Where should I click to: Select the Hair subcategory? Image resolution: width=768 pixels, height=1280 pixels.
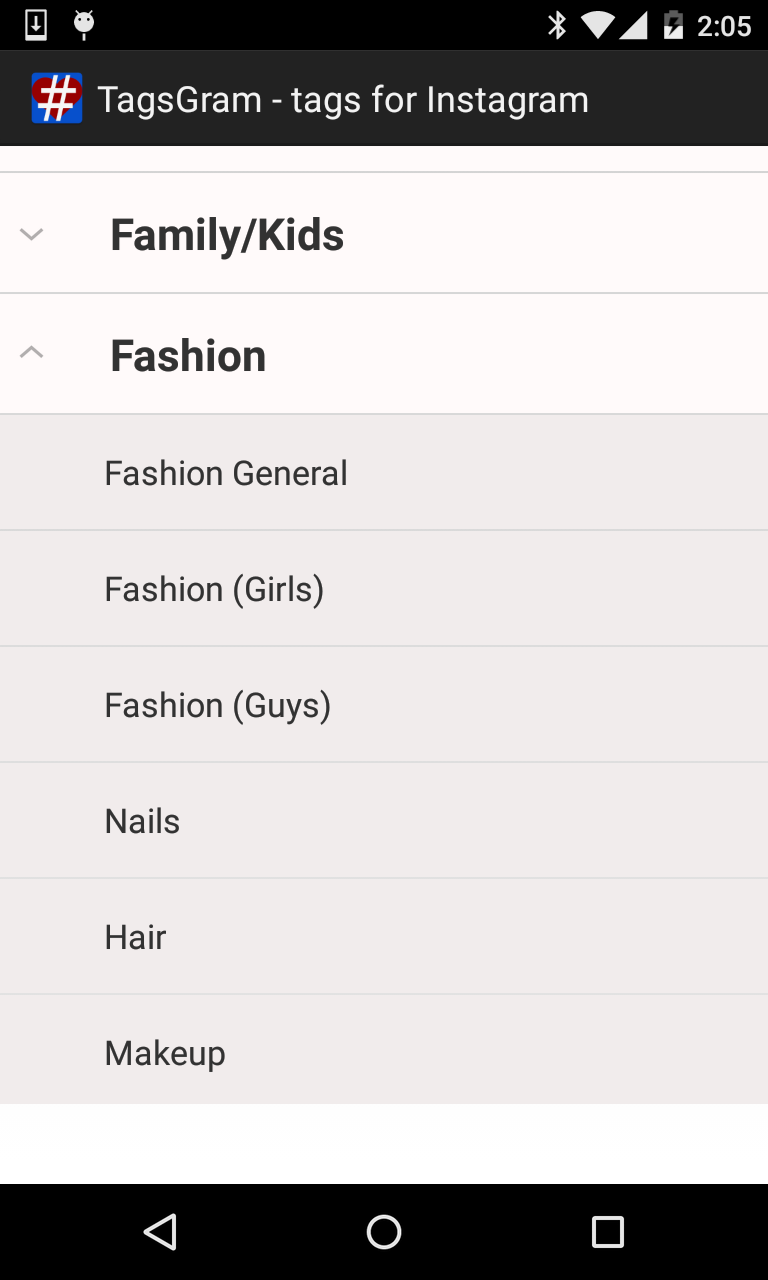click(135, 937)
